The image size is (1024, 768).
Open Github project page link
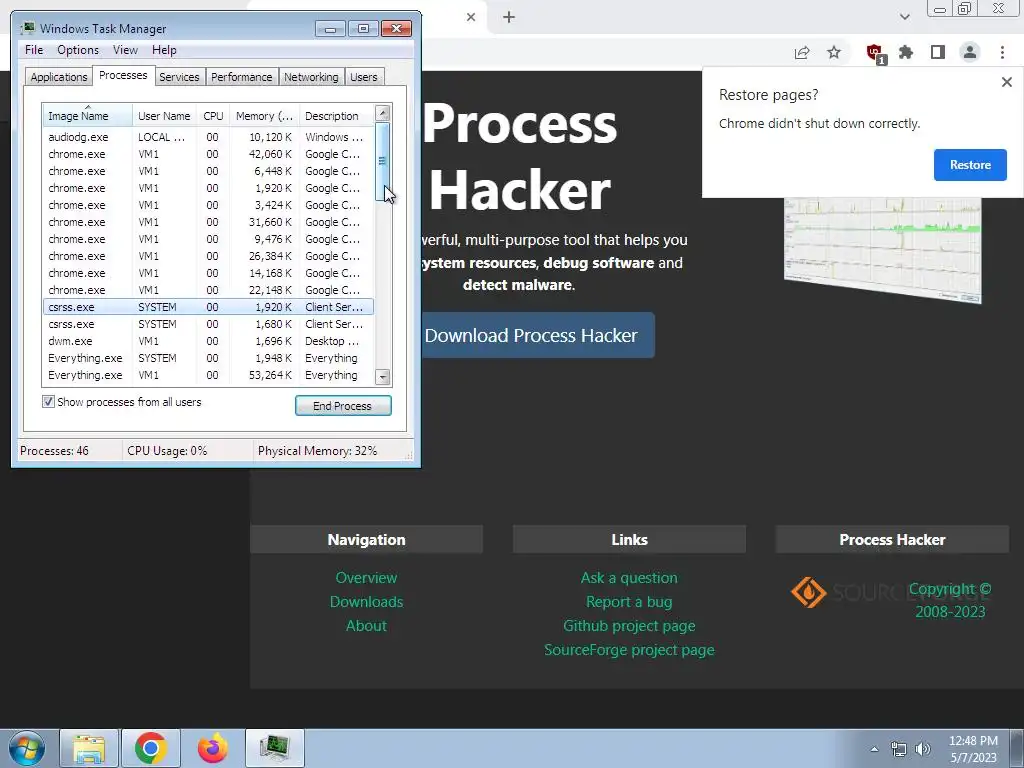630,626
